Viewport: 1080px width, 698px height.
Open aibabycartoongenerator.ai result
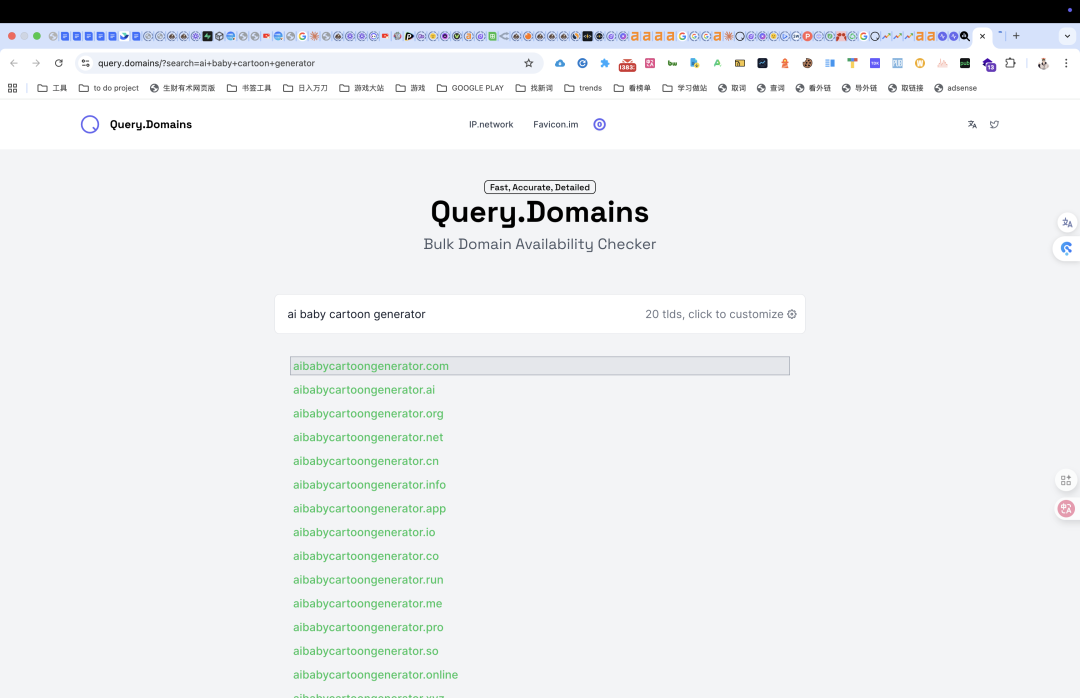point(364,389)
